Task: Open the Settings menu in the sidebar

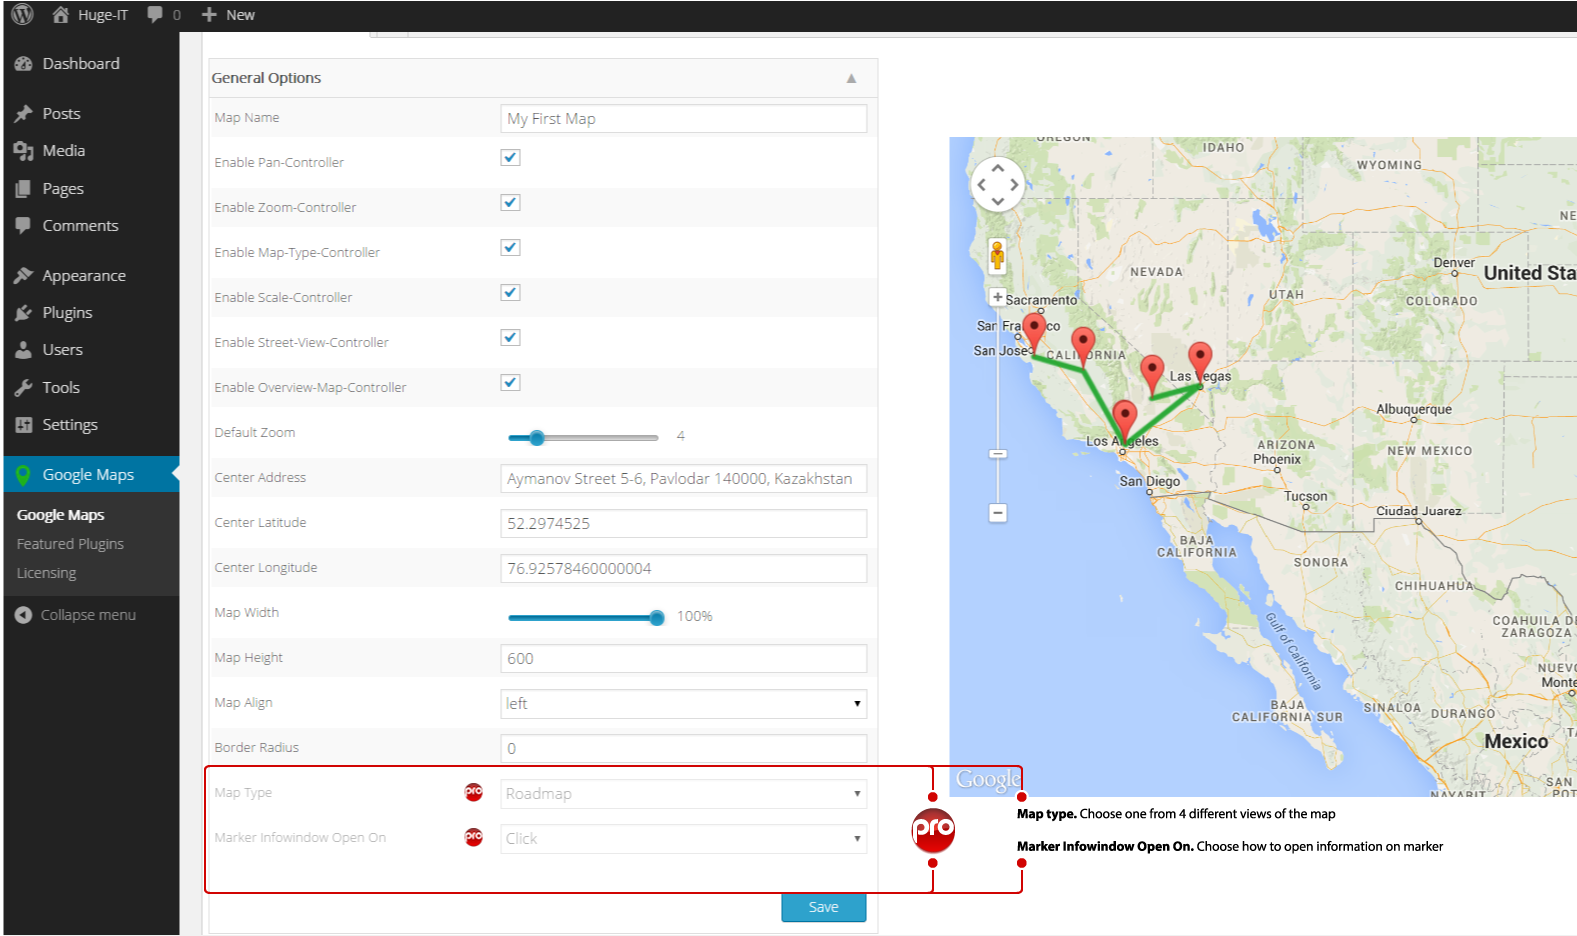Action: pyautogui.click(x=70, y=425)
